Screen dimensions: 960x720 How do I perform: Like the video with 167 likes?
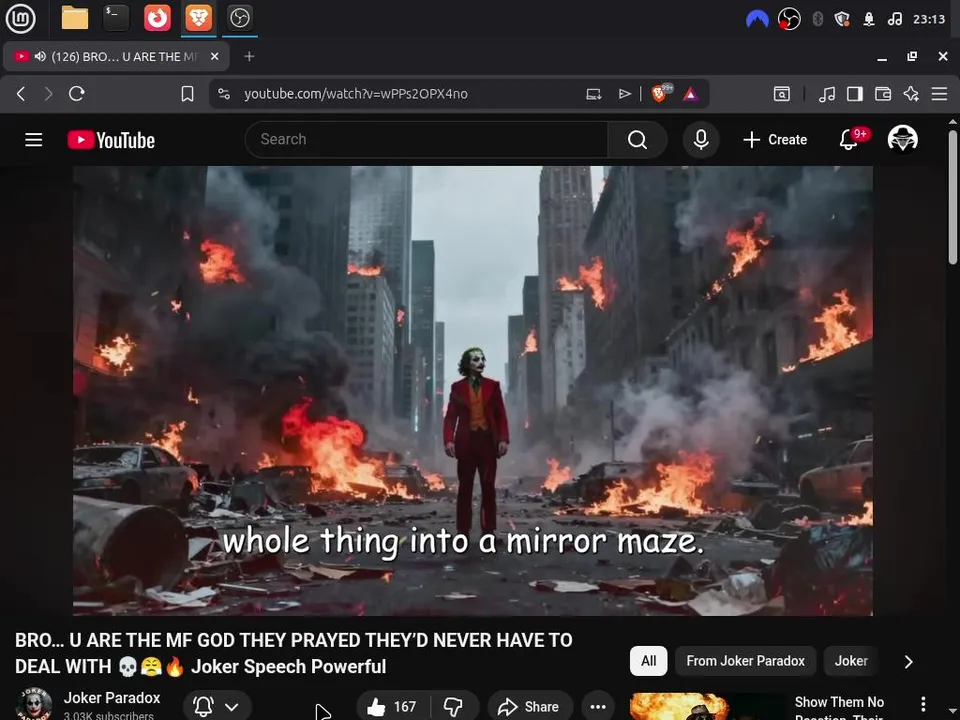point(393,707)
